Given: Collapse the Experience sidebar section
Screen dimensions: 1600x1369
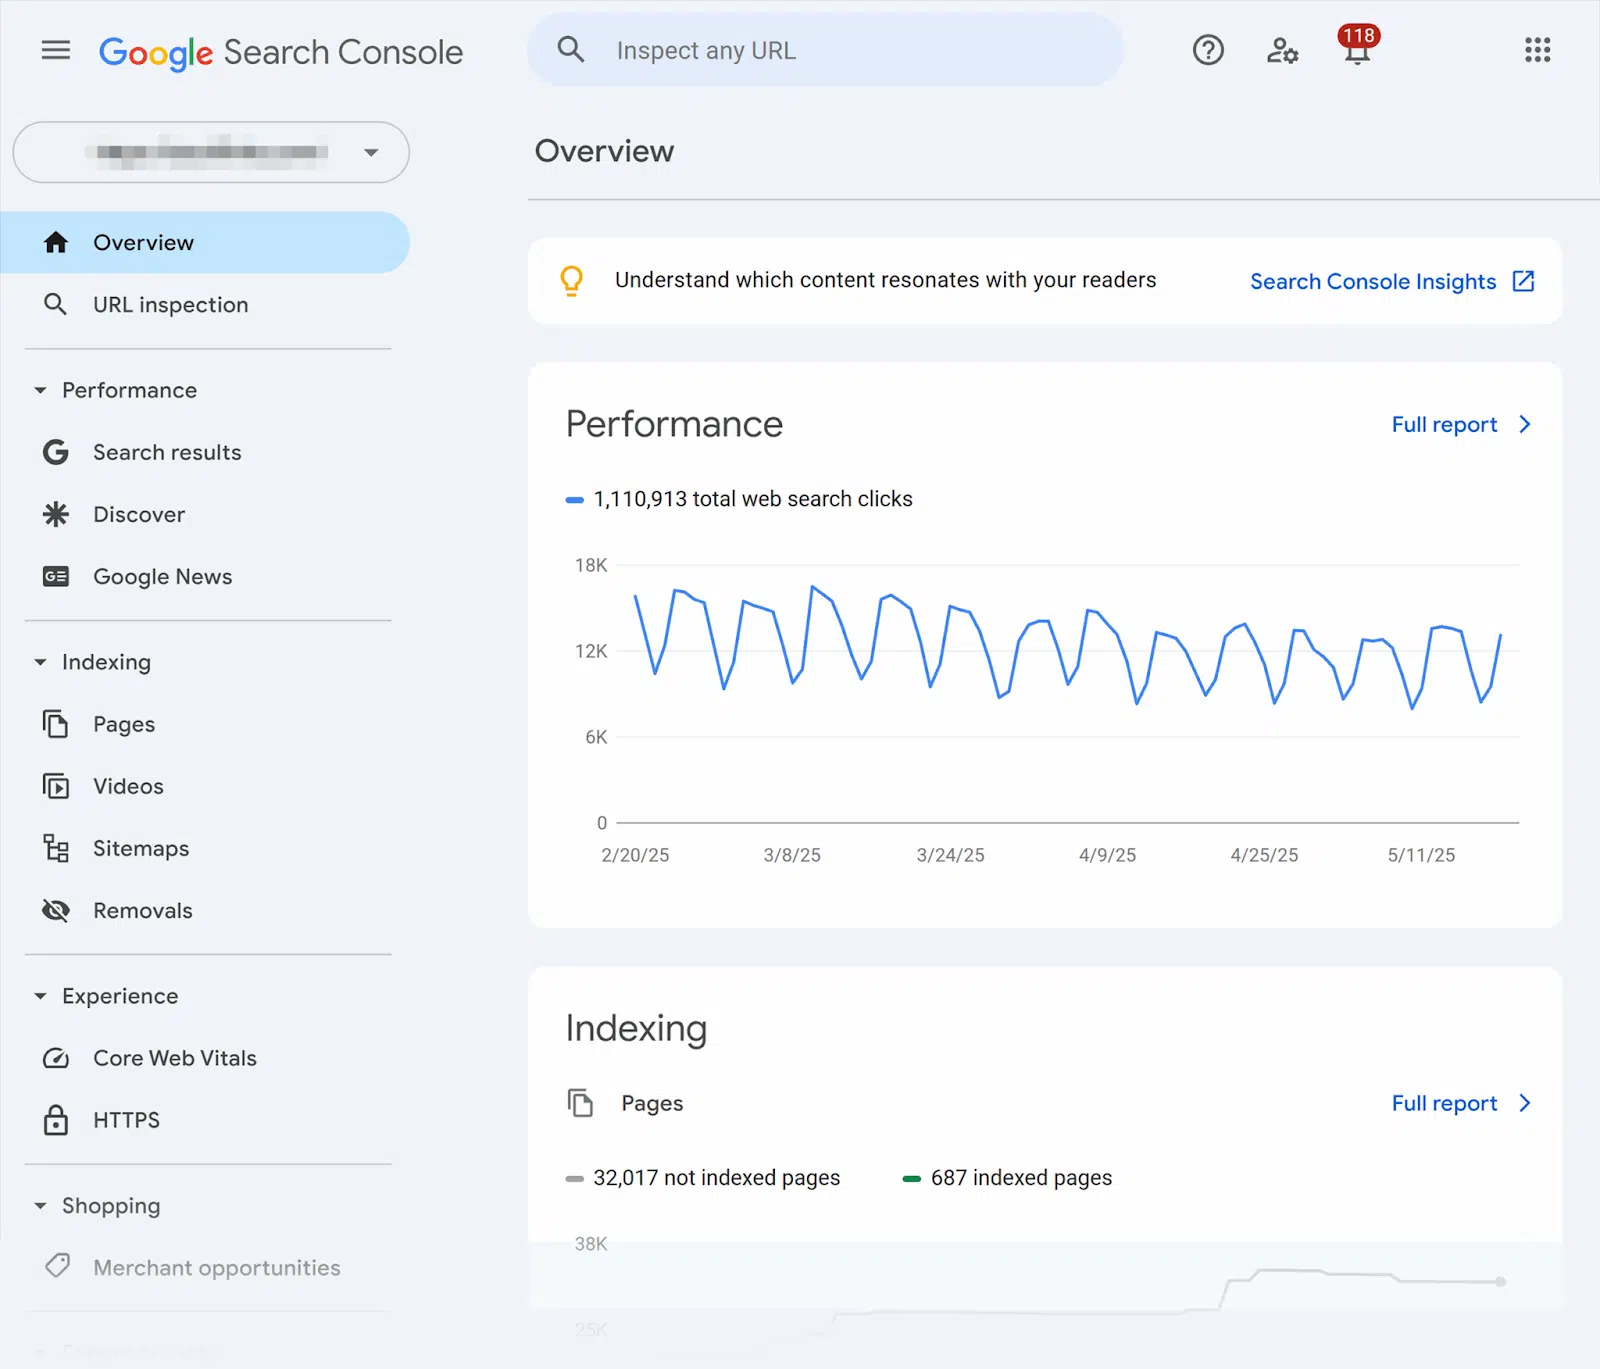Looking at the screenshot, I should 40,996.
